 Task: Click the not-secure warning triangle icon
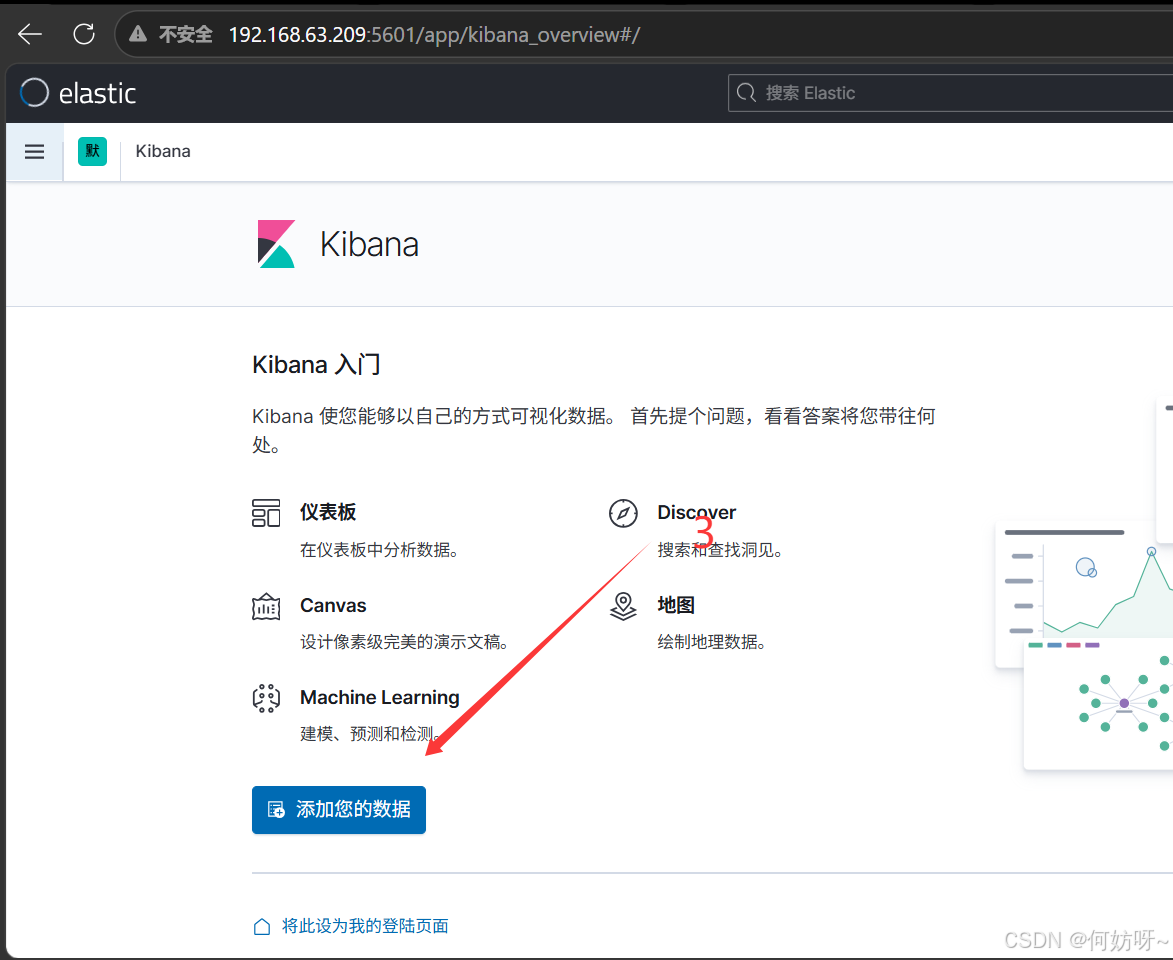coord(138,34)
